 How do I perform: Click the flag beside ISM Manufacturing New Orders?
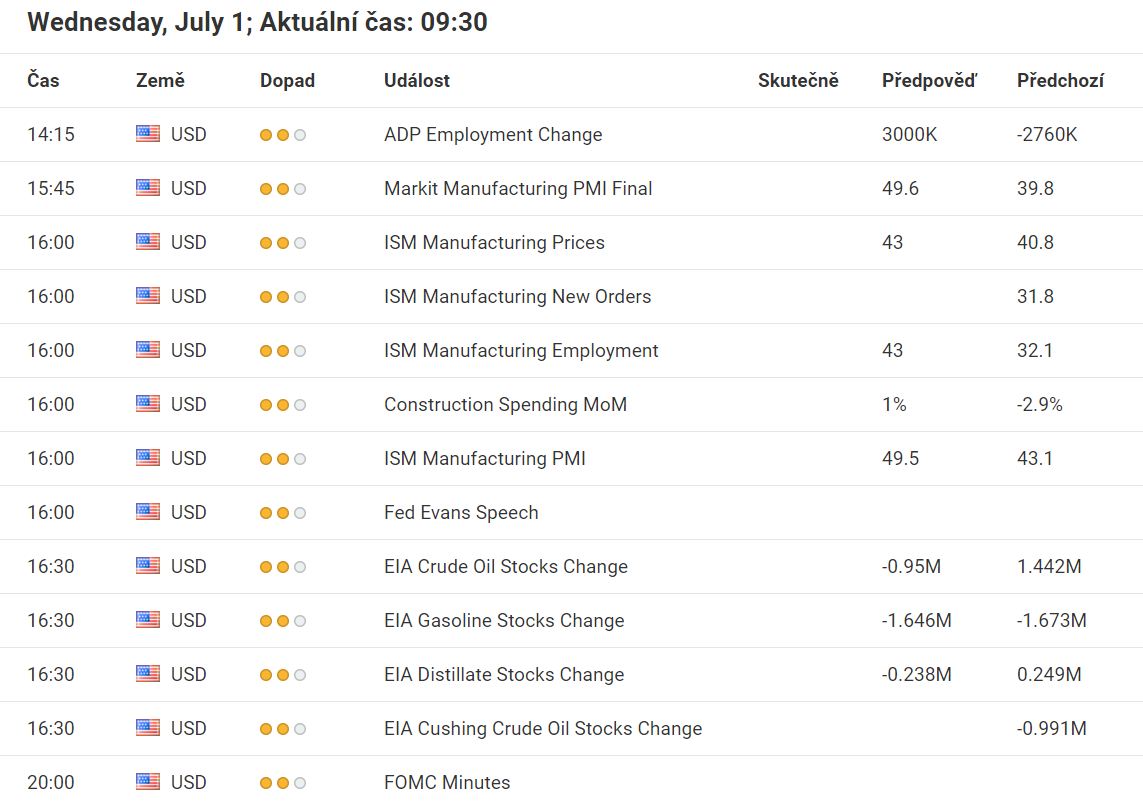tap(148, 296)
